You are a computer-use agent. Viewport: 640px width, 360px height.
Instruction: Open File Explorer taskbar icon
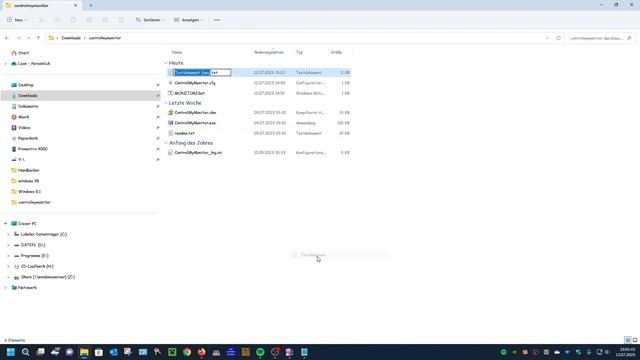(x=84, y=352)
